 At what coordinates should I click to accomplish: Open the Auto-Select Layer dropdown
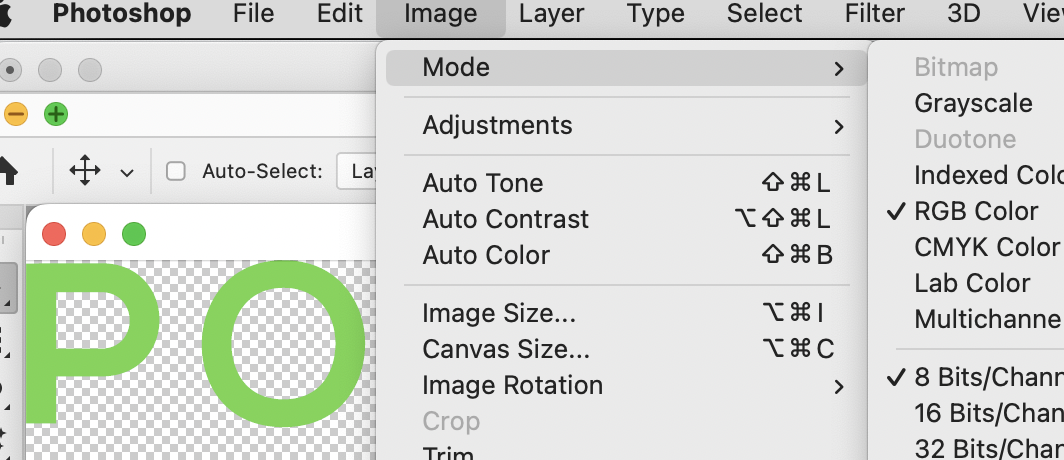[356, 172]
